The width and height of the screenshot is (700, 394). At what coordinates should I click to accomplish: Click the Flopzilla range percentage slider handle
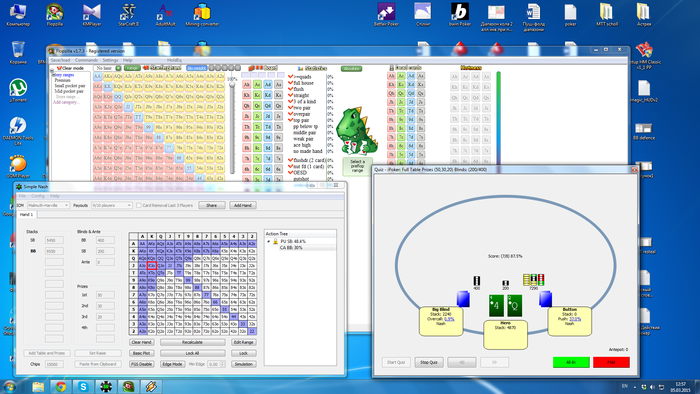click(x=232, y=84)
